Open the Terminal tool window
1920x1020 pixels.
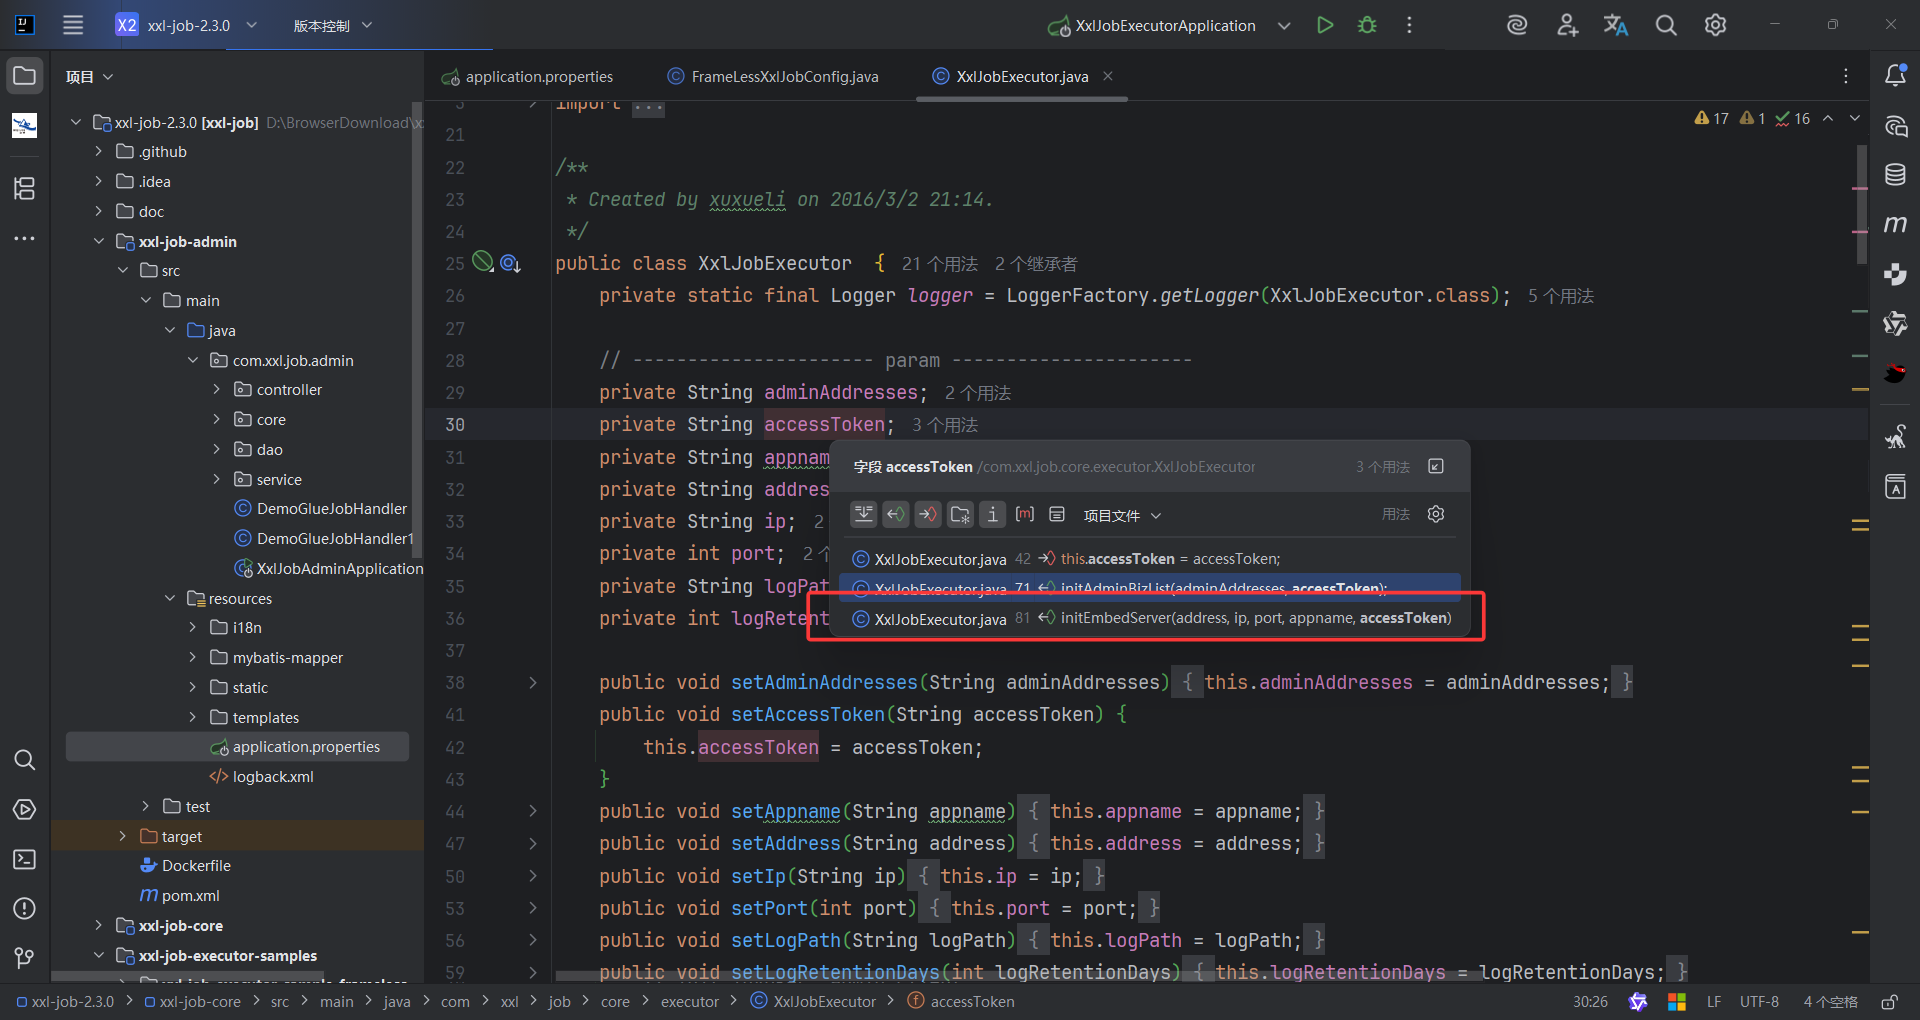pos(25,860)
